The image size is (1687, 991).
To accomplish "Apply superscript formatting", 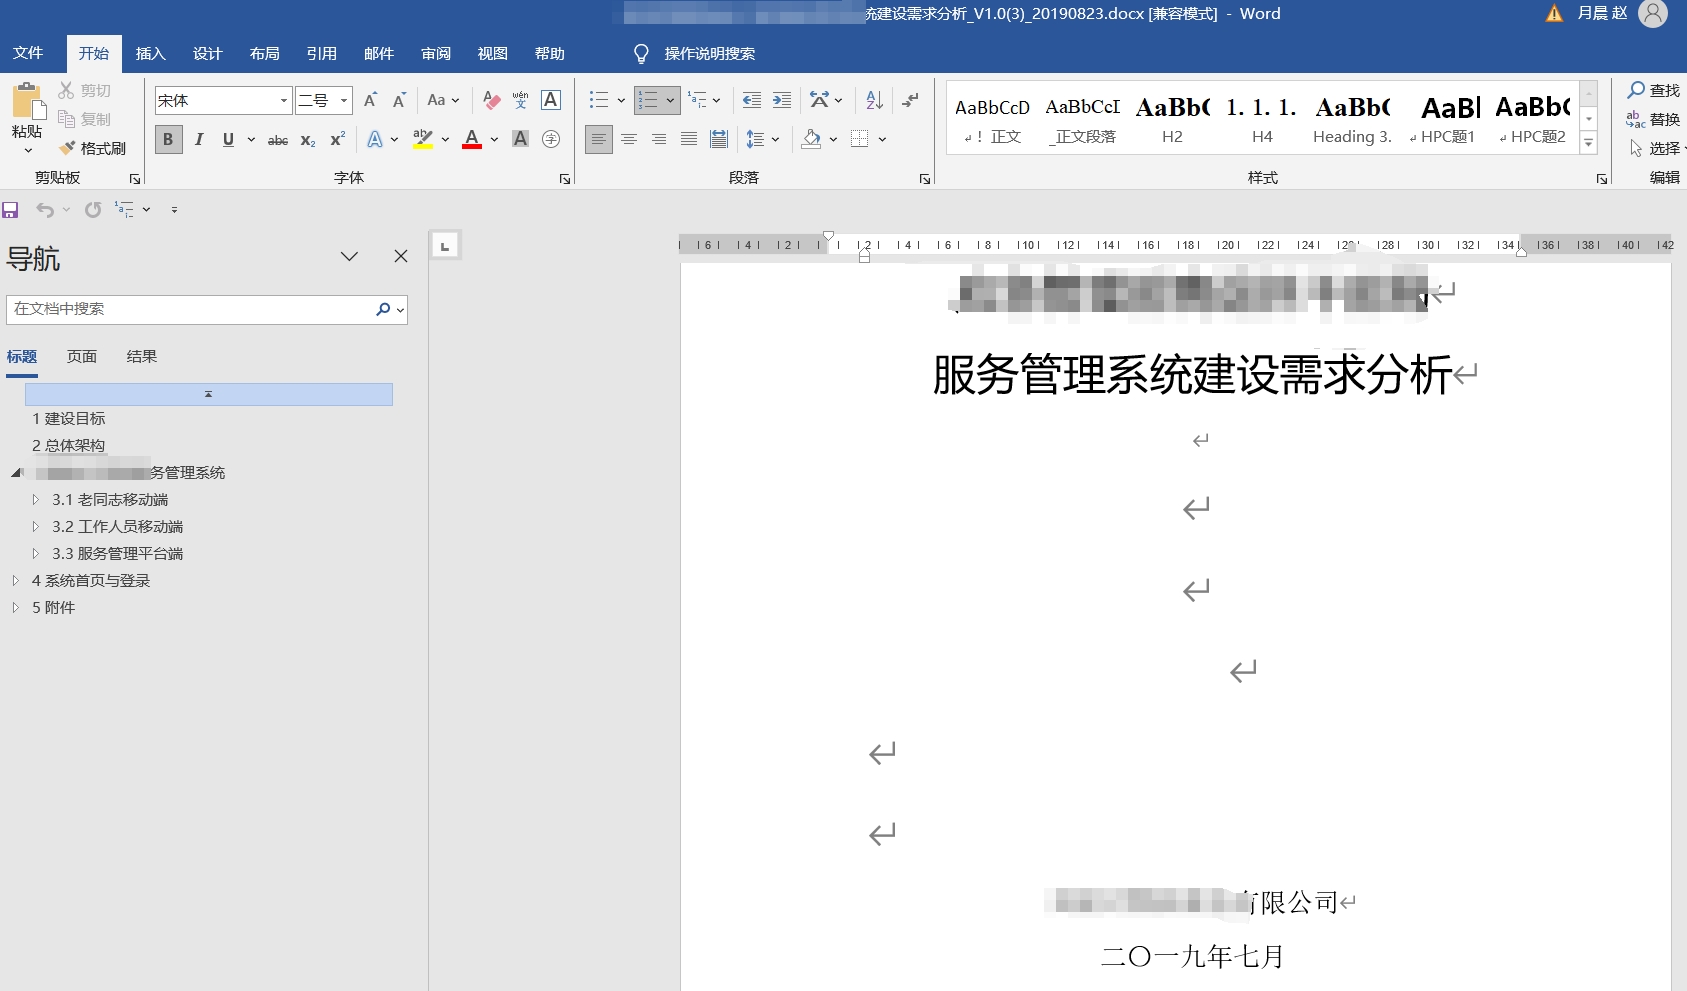I will [x=338, y=140].
